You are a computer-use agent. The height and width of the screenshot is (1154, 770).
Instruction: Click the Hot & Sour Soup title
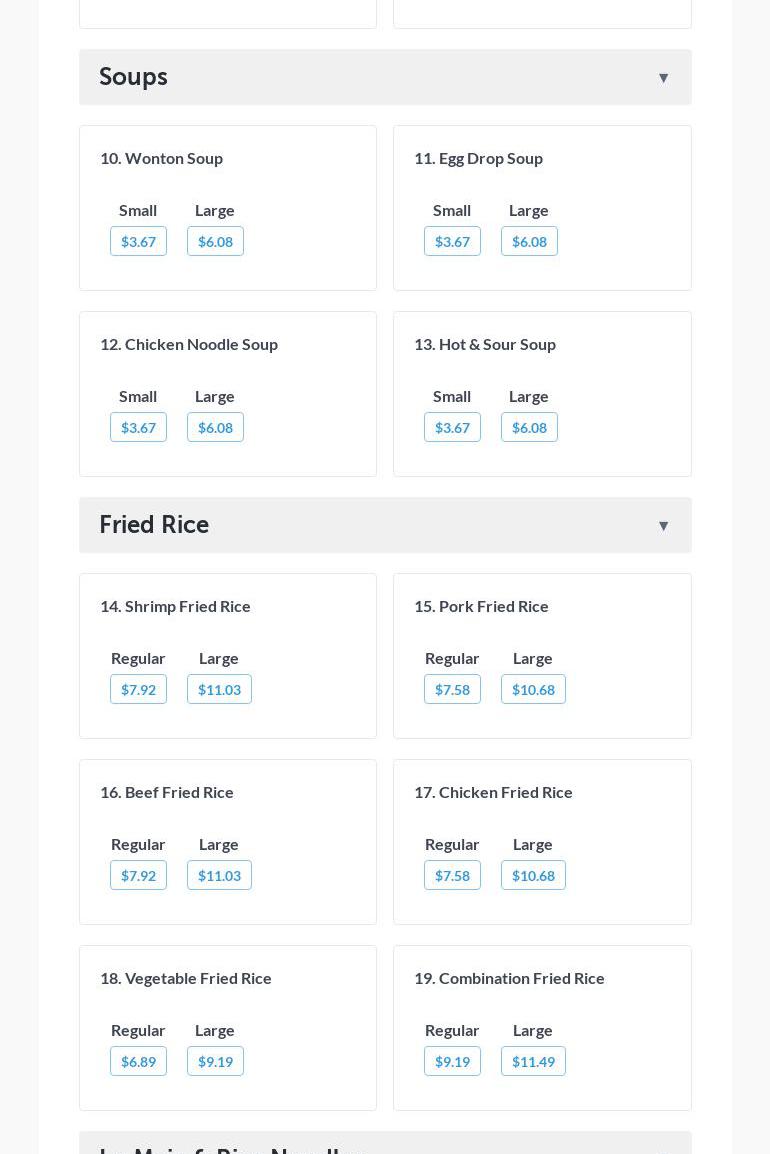(x=485, y=344)
